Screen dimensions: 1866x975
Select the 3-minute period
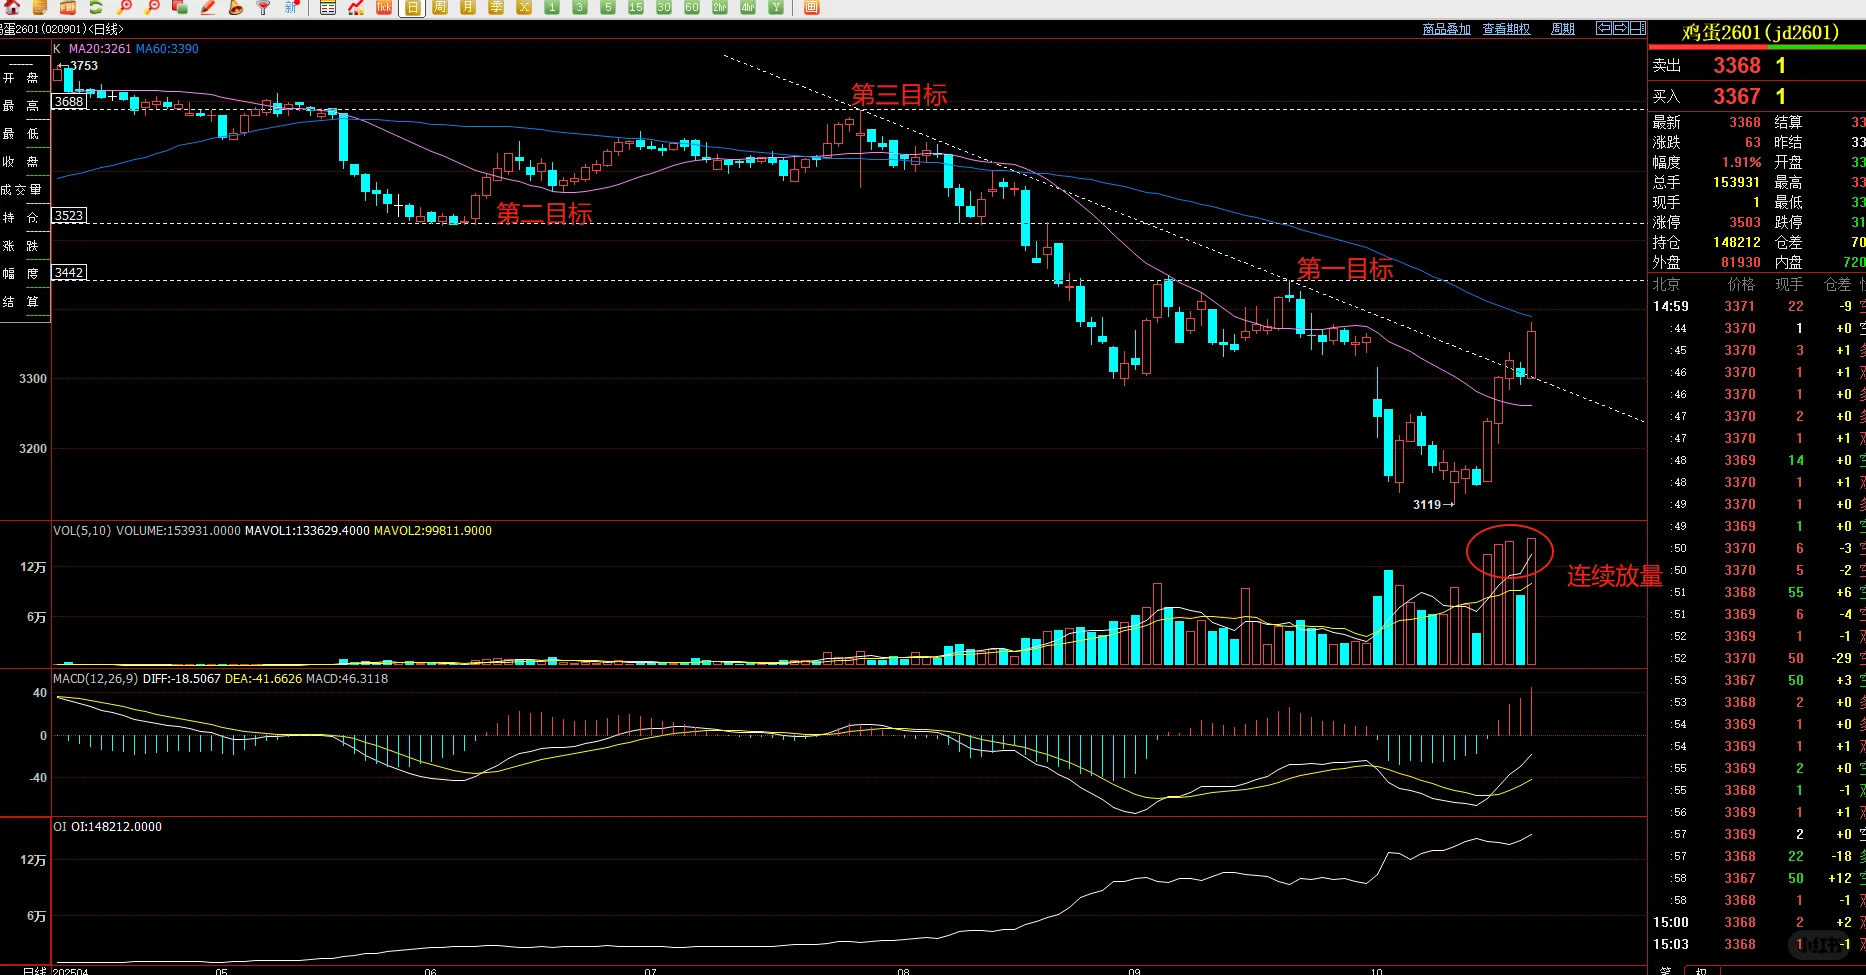(x=580, y=7)
